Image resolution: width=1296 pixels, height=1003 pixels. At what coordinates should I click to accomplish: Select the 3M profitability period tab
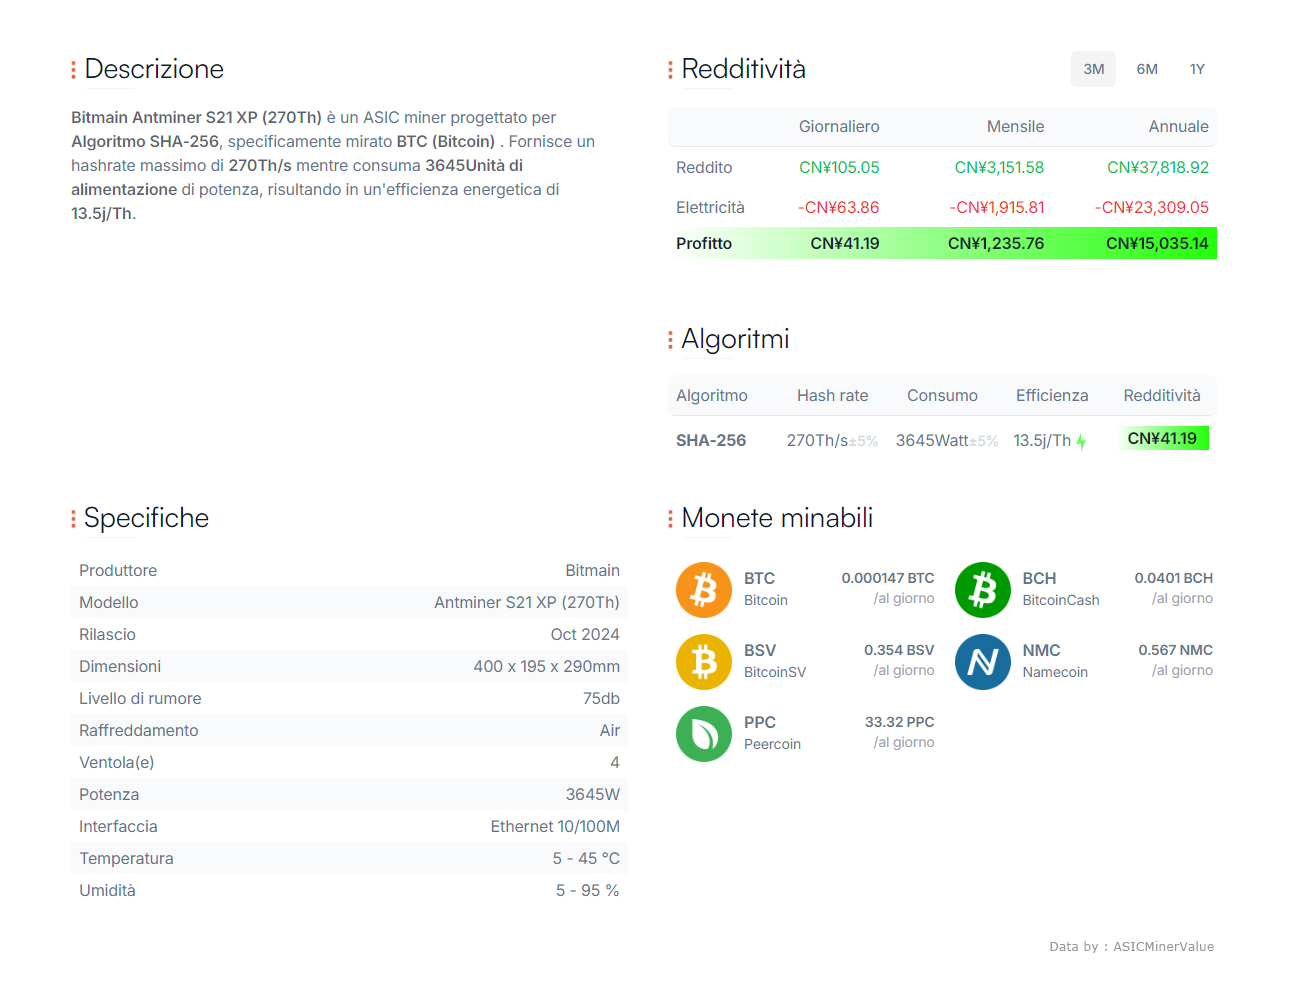(x=1093, y=69)
